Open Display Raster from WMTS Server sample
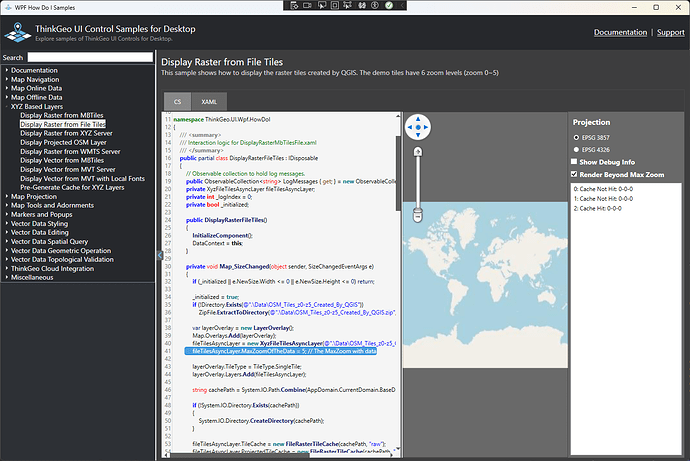The image size is (690, 461). click(70, 151)
